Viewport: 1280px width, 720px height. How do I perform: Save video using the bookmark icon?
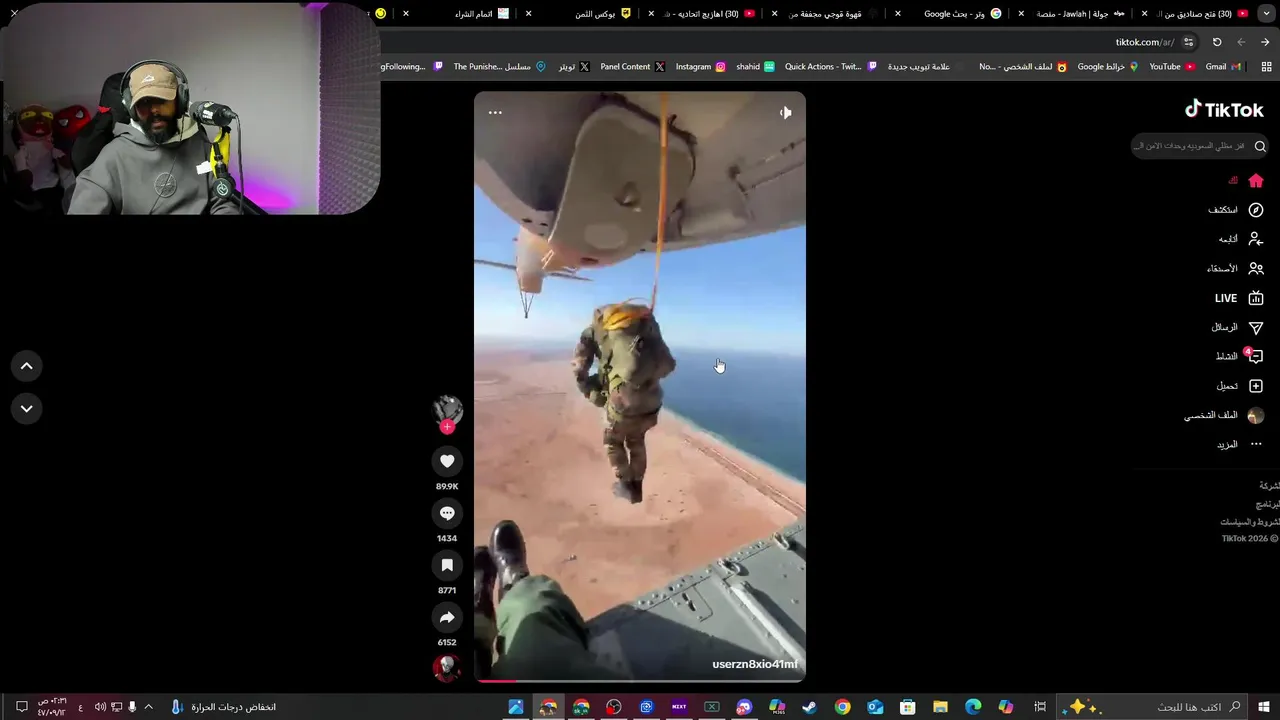pos(447,565)
